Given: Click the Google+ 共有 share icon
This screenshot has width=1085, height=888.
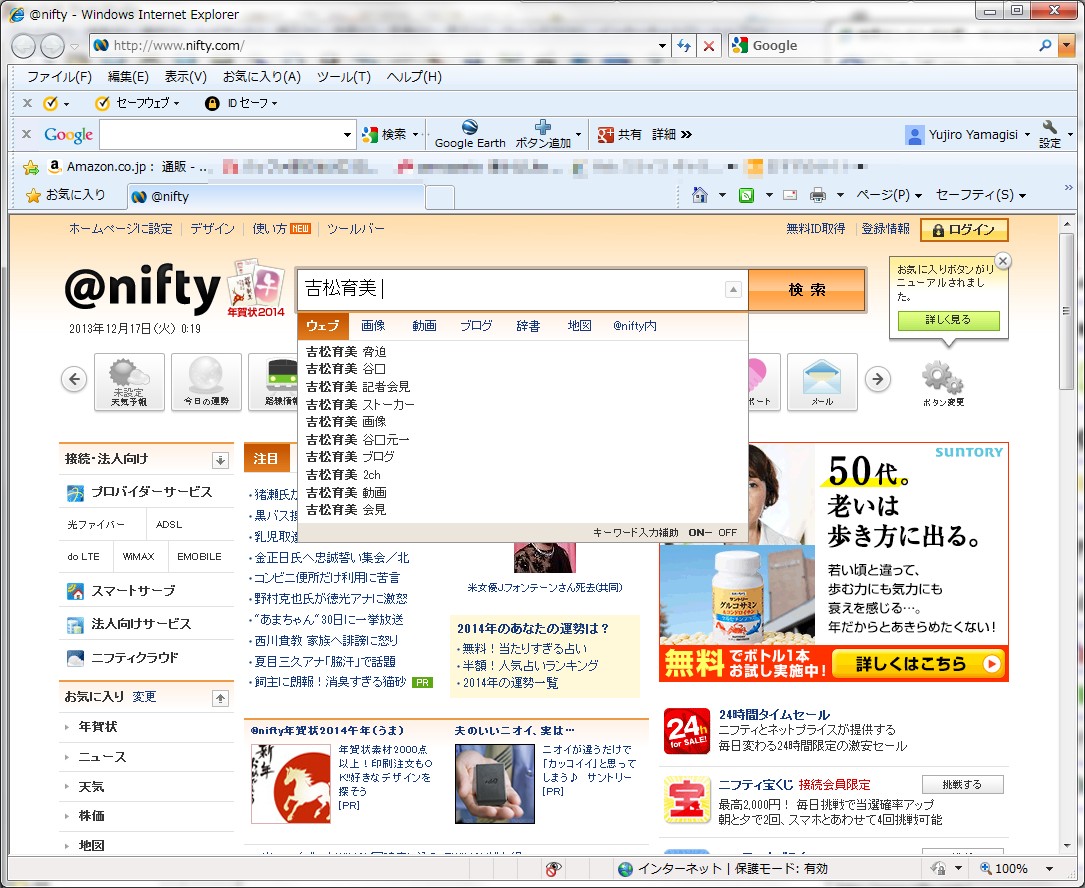Looking at the screenshot, I should (605, 134).
